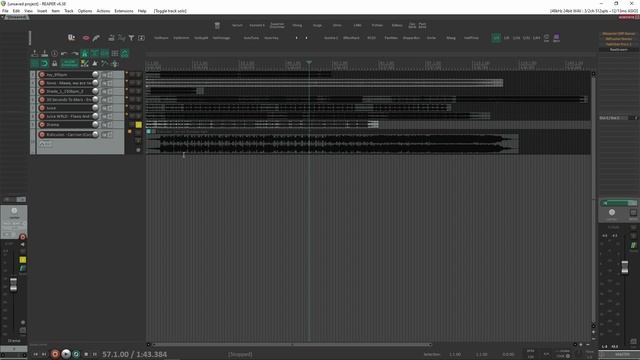The height and width of the screenshot is (360, 640).
Task: Click the purple icon beside grid buttons
Action: (556, 38)
